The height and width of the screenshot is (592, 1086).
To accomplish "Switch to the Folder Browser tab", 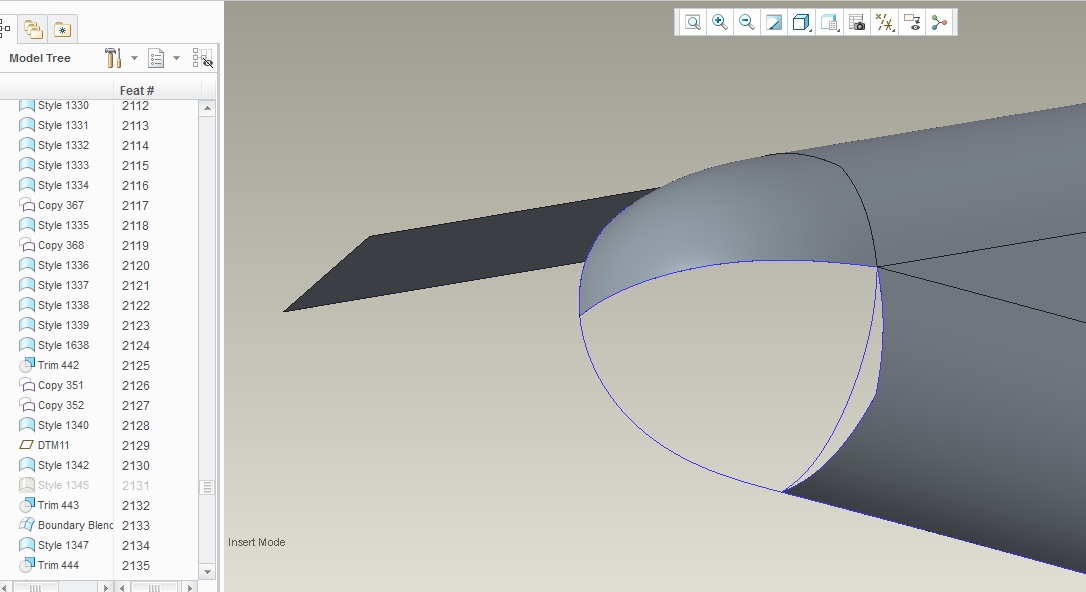I will [33, 30].
